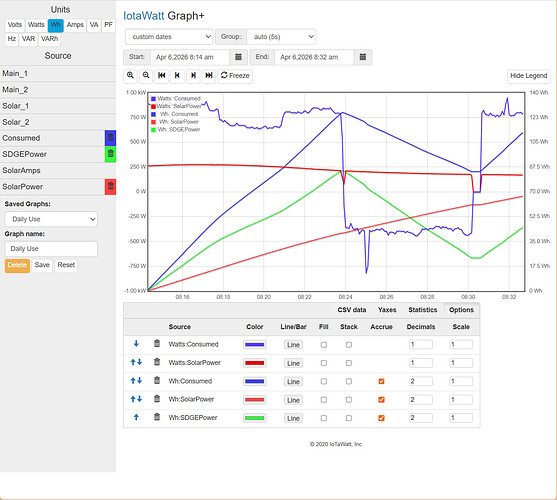
Task: Click the Start date input field
Action: [x=190, y=57]
